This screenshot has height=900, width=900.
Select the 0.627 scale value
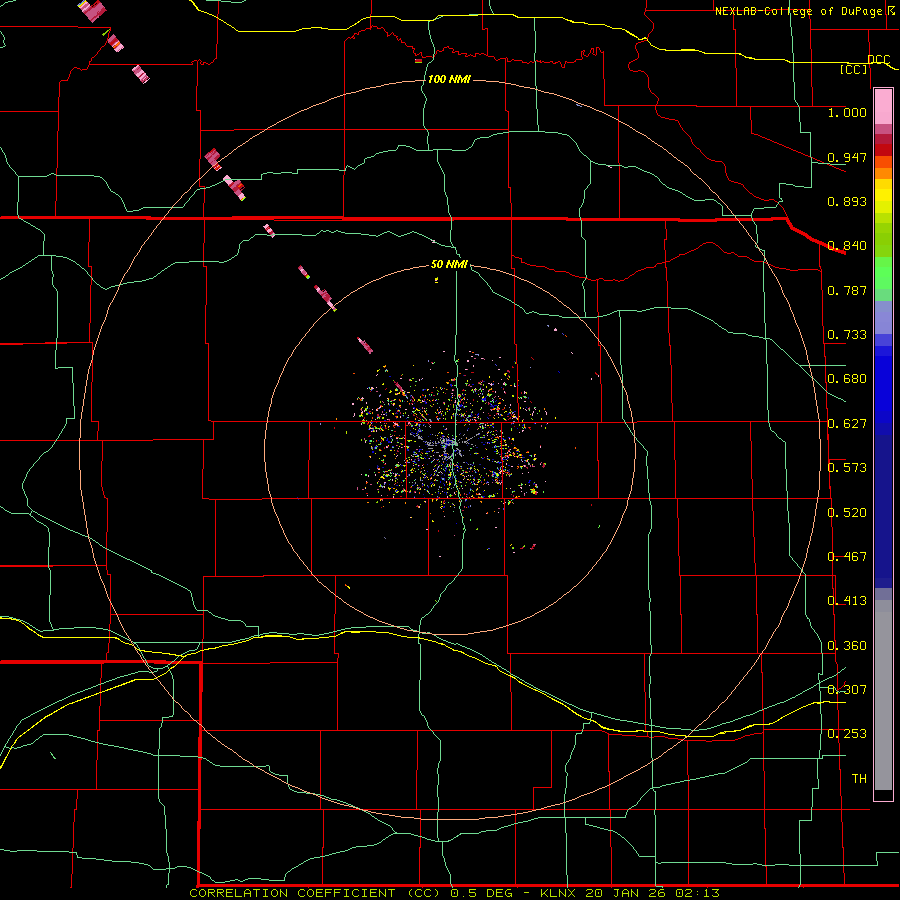click(x=847, y=424)
